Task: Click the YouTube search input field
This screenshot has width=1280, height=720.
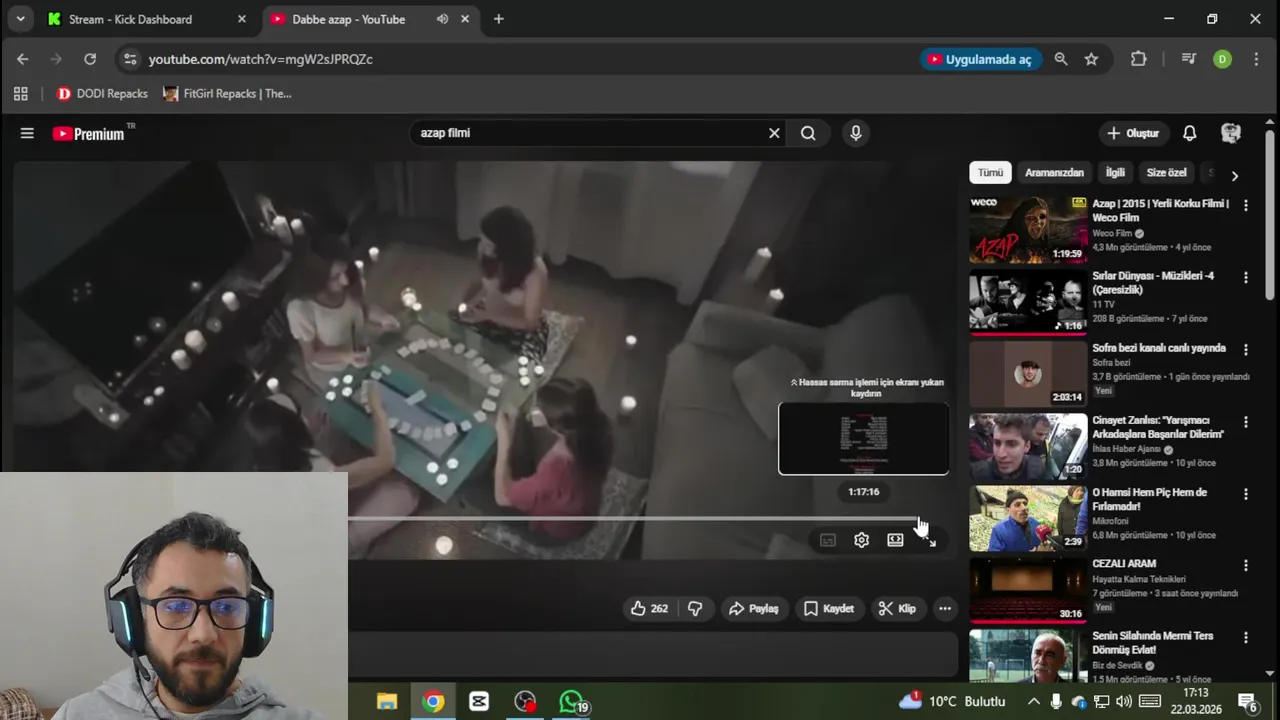Action: [x=588, y=133]
